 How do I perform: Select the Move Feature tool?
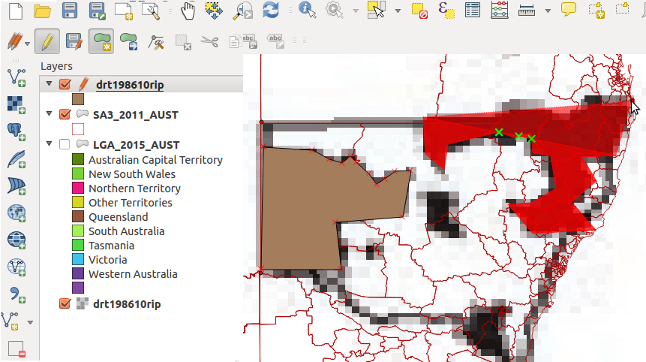[x=129, y=42]
